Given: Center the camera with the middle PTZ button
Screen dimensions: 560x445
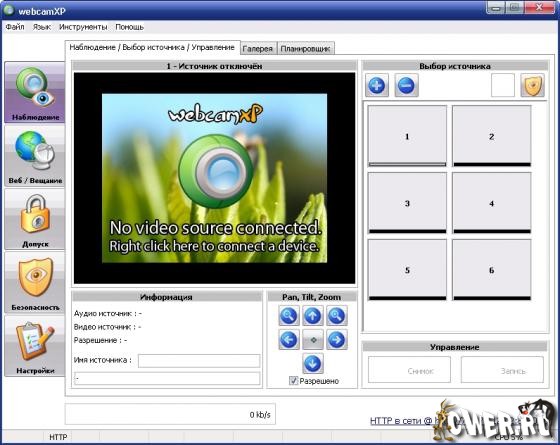Looking at the screenshot, I should click(x=313, y=340).
